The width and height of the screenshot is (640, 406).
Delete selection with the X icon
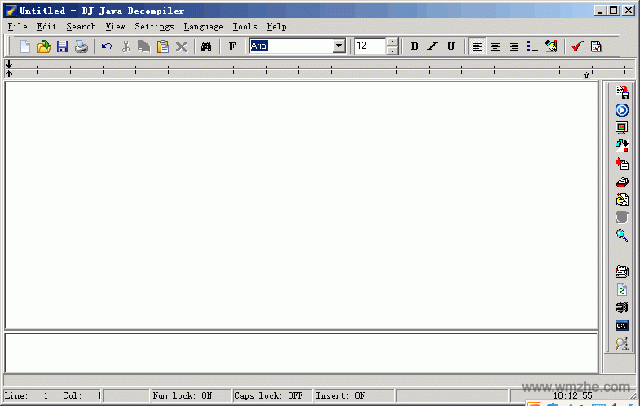182,47
